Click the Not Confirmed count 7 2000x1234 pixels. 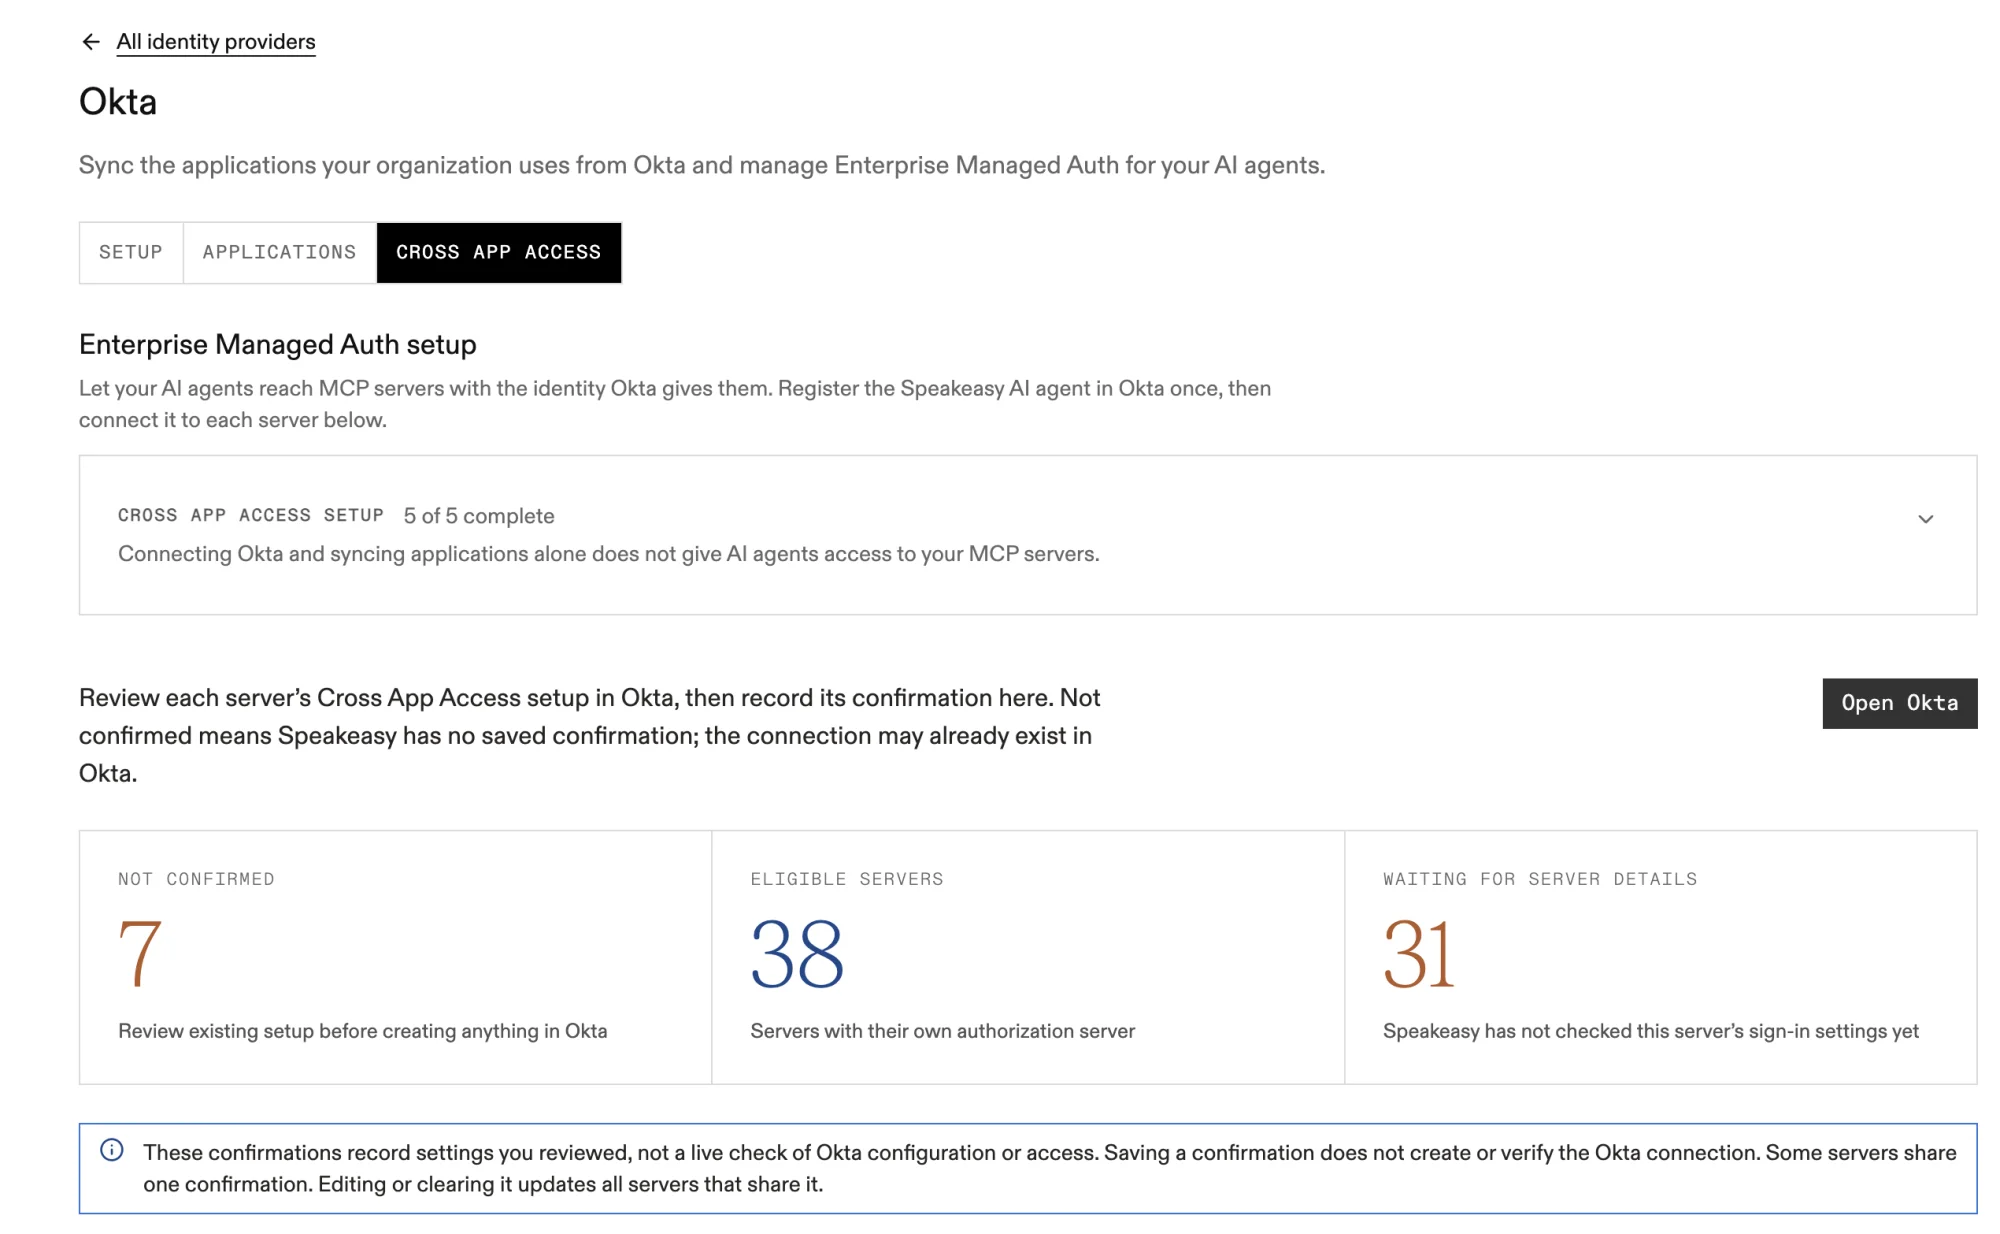pos(140,954)
